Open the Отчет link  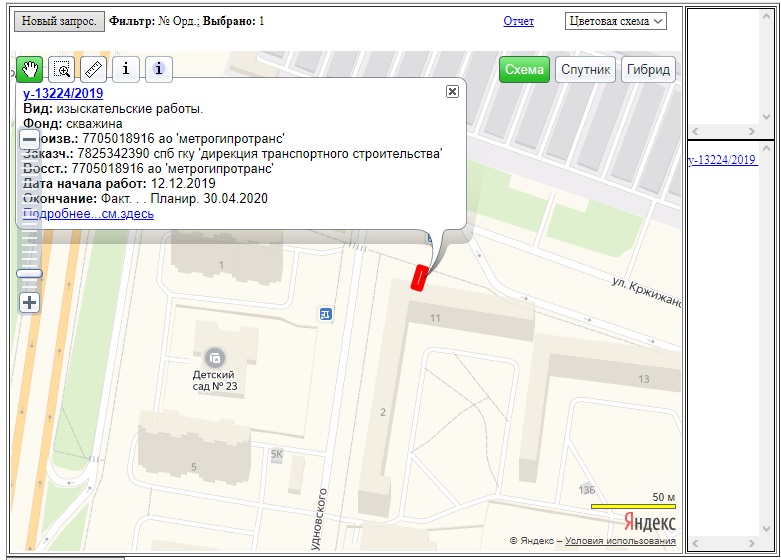pyautogui.click(x=518, y=21)
